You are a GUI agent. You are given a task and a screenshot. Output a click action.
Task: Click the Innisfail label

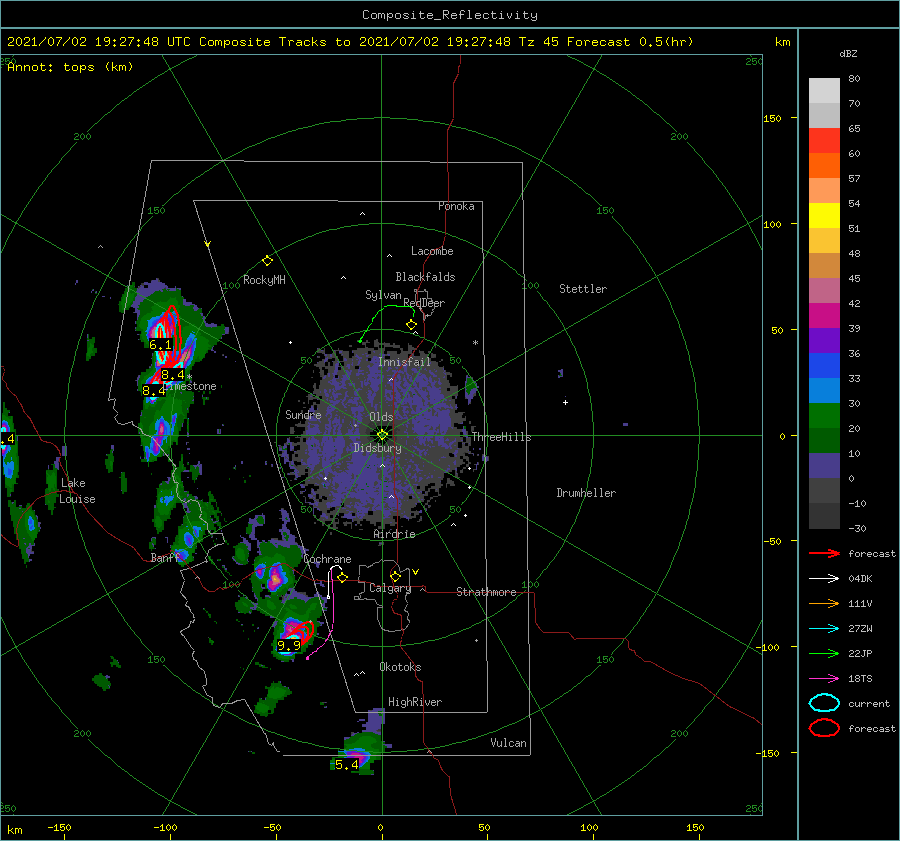coord(404,362)
